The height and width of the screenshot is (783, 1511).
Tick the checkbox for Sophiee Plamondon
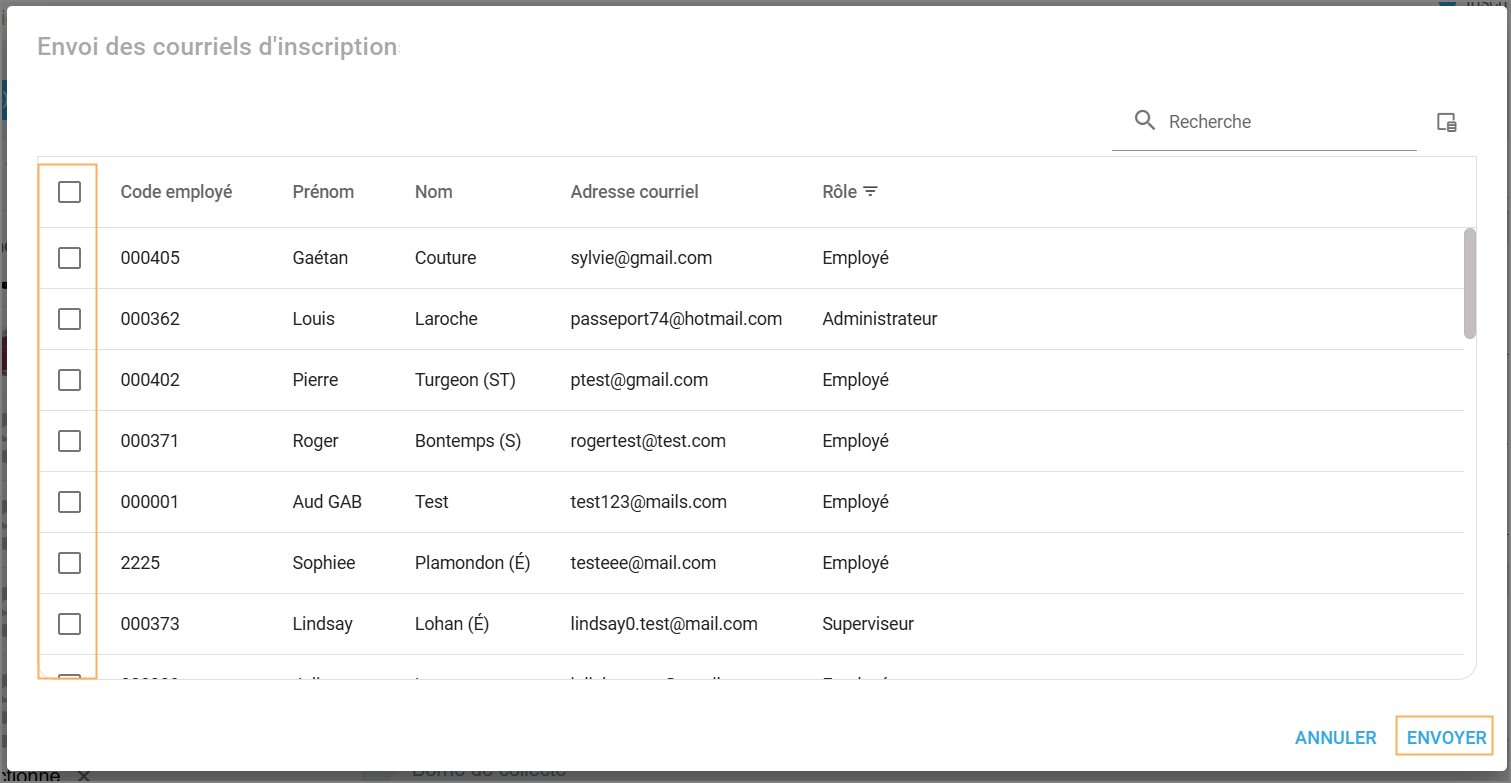[69, 563]
